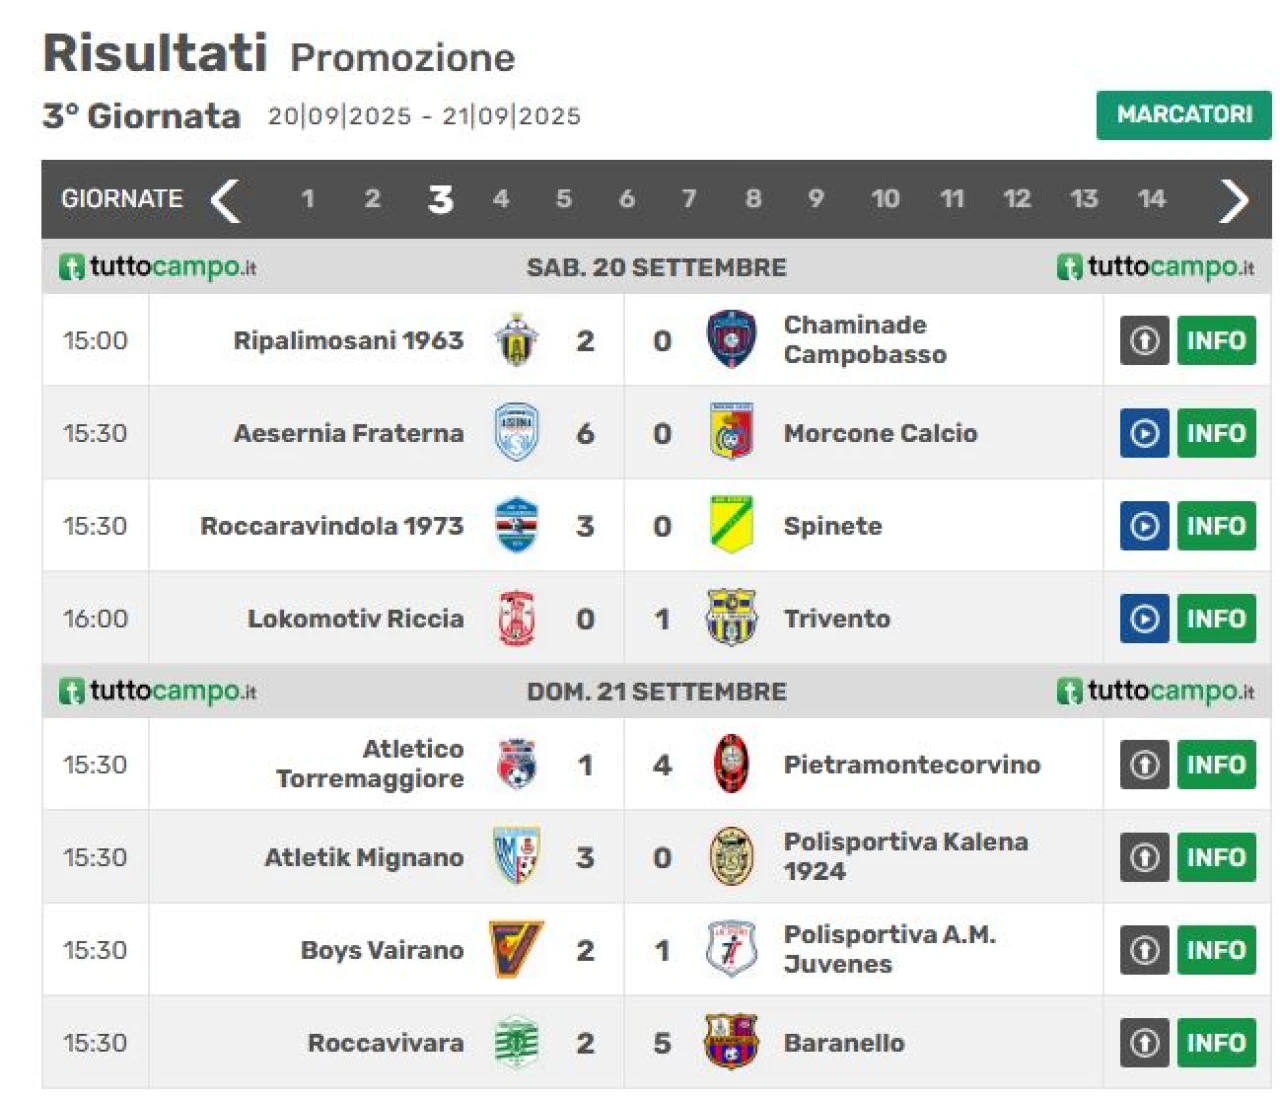1280x1097 pixels.
Task: Play video for Aesernia Fraterna match
Action: pyautogui.click(x=1144, y=433)
